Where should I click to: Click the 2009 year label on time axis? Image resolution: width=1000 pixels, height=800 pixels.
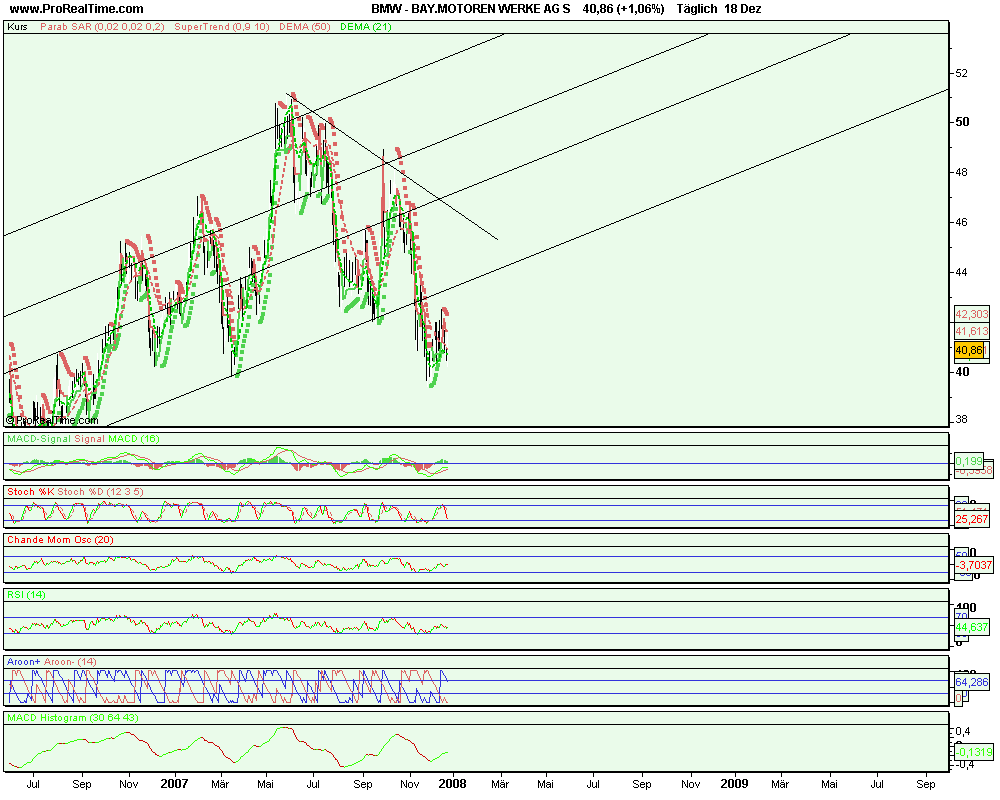click(x=733, y=783)
